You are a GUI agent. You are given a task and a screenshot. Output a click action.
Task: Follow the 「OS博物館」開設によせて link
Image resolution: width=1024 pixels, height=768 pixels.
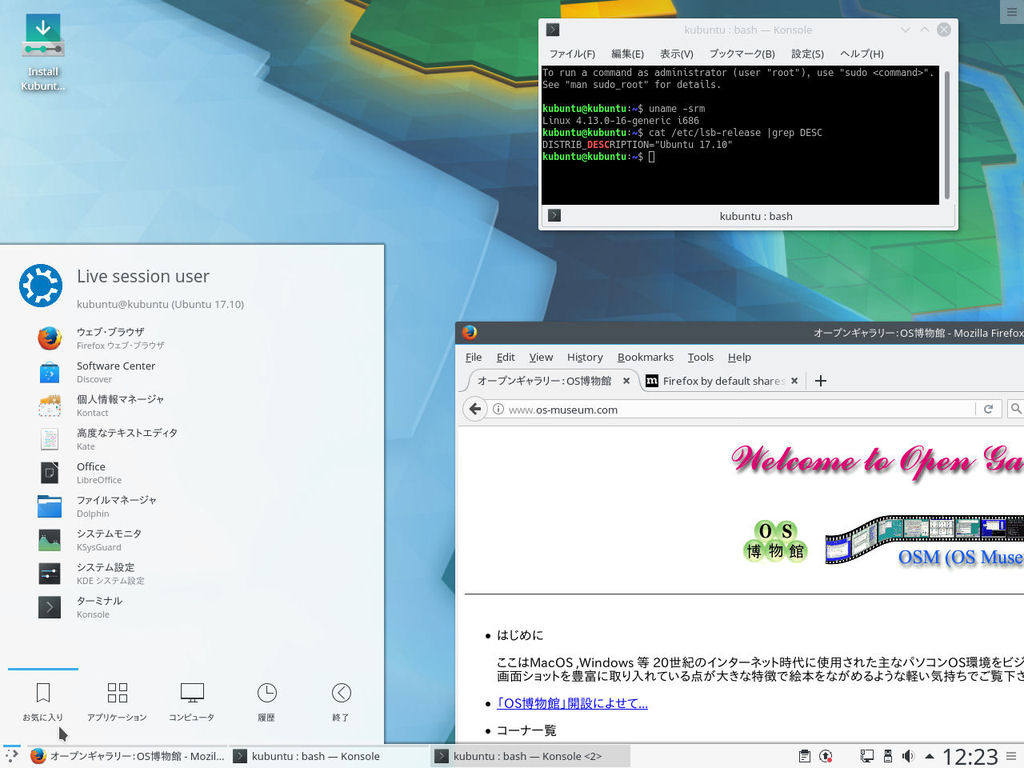(572, 703)
